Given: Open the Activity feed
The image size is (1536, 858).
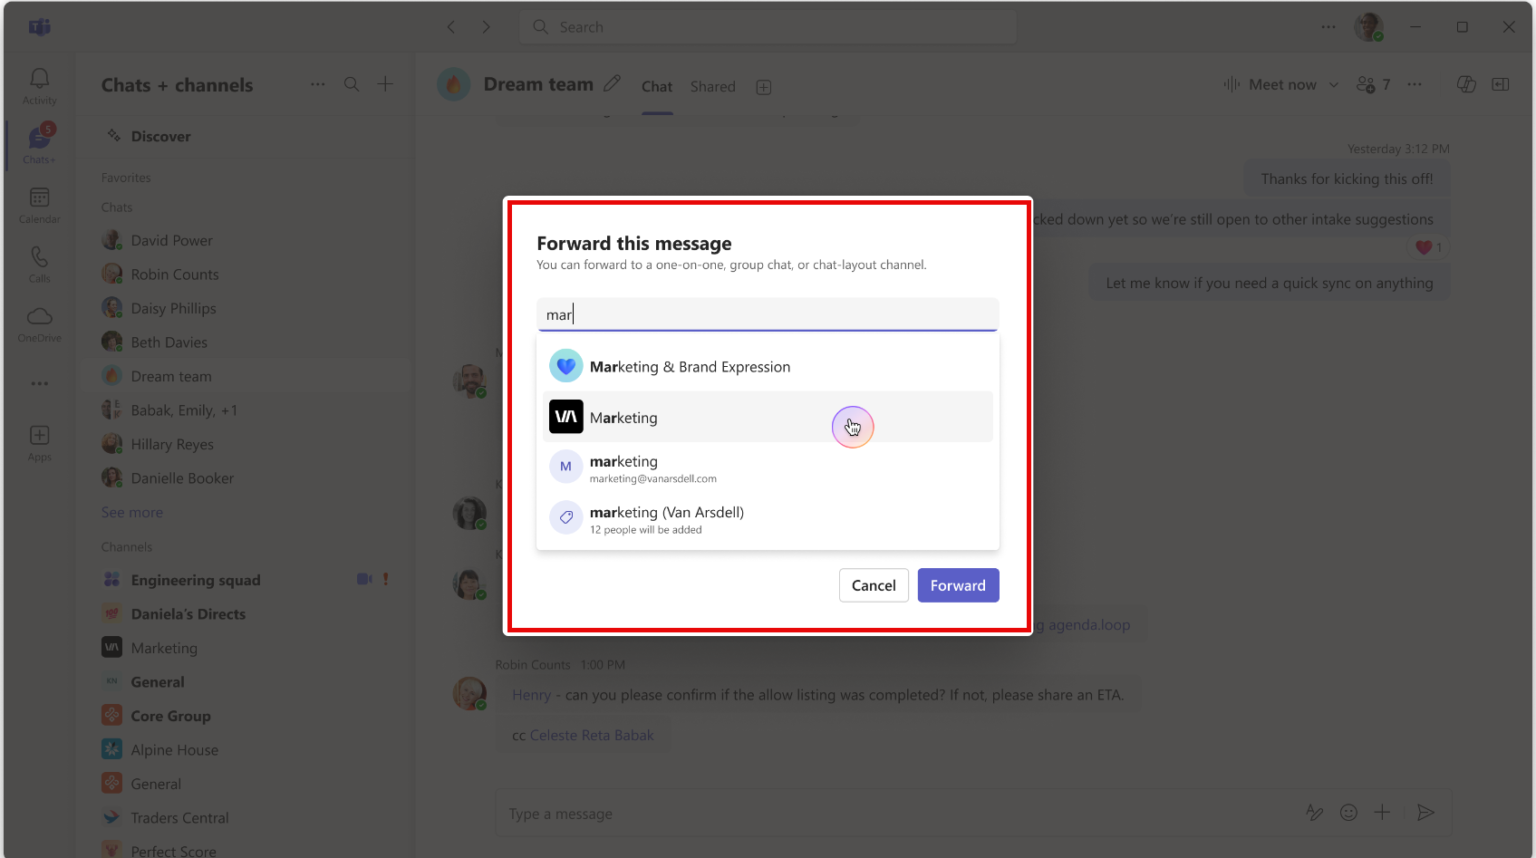Looking at the screenshot, I should click(x=39, y=85).
